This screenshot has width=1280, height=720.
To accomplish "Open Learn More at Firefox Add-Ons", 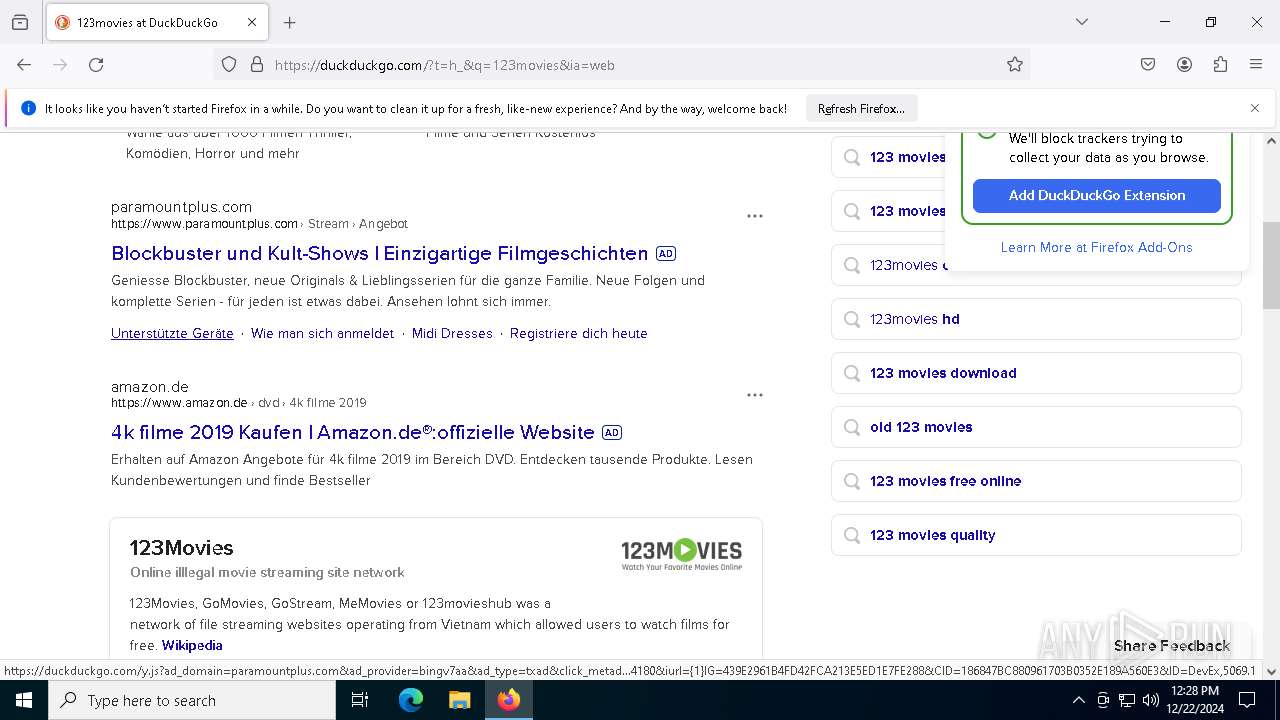I will 1097,248.
